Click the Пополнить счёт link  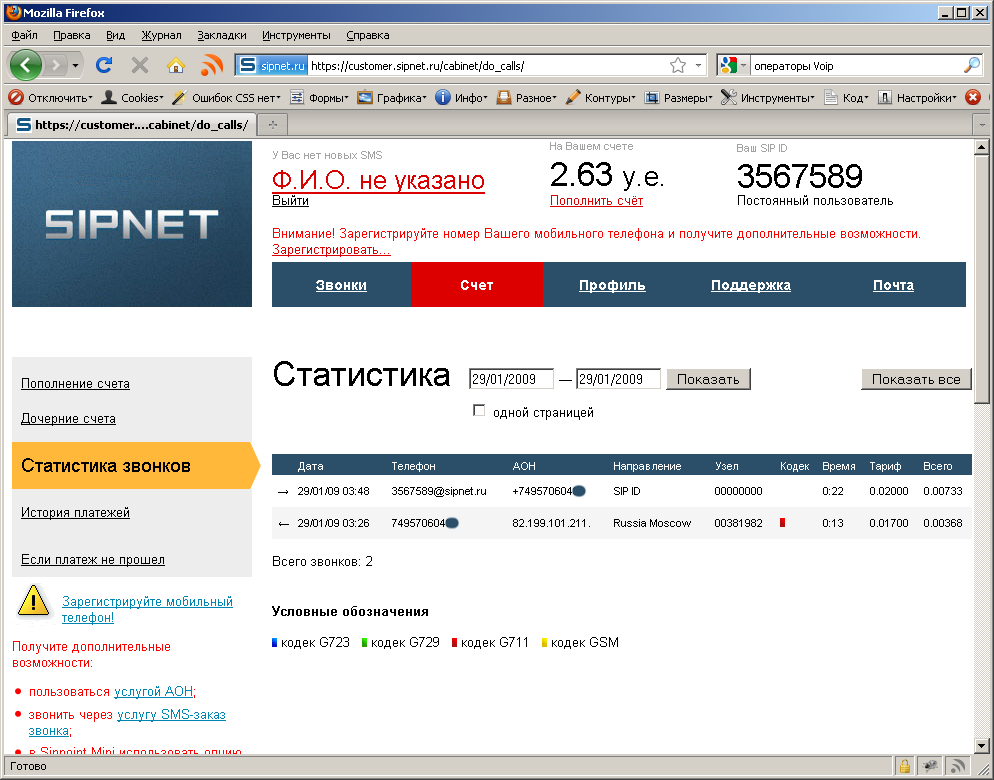597,200
